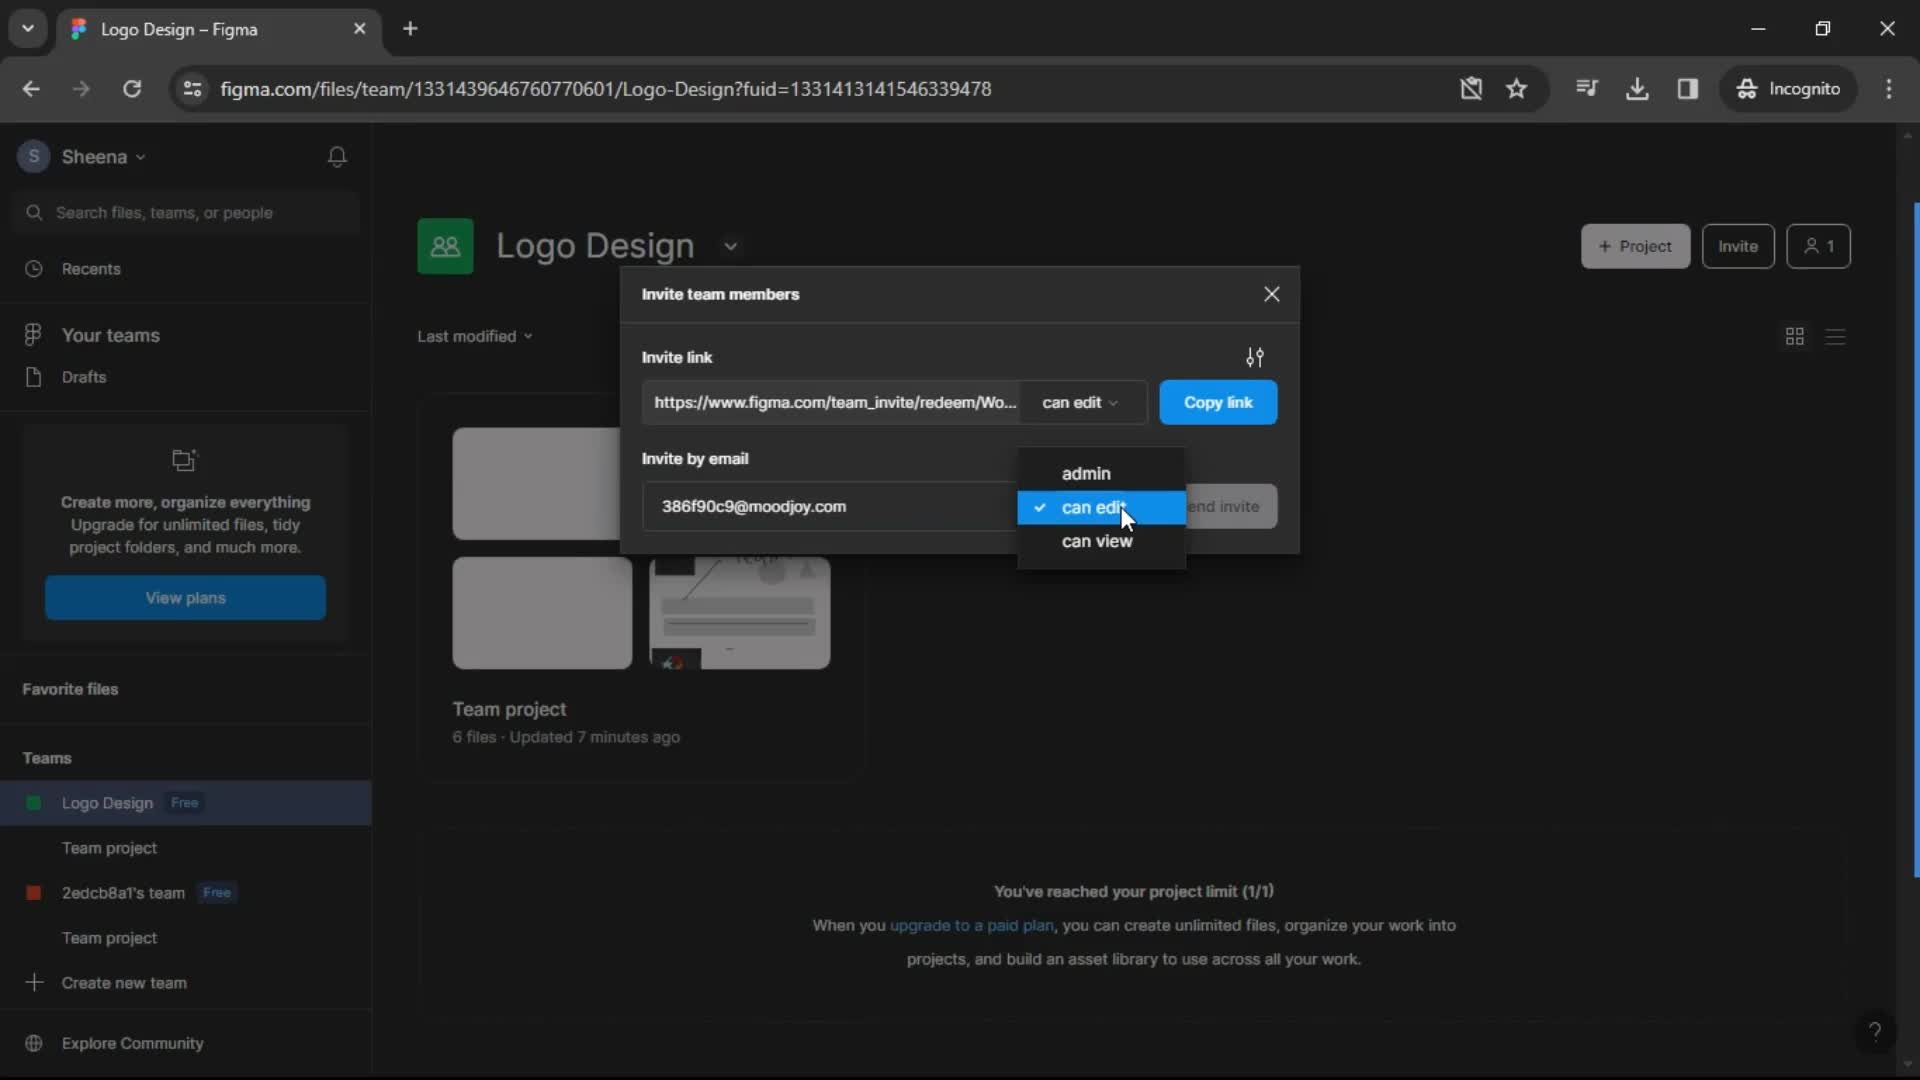
Task: Click the Favorite files heading
Action: 70,689
